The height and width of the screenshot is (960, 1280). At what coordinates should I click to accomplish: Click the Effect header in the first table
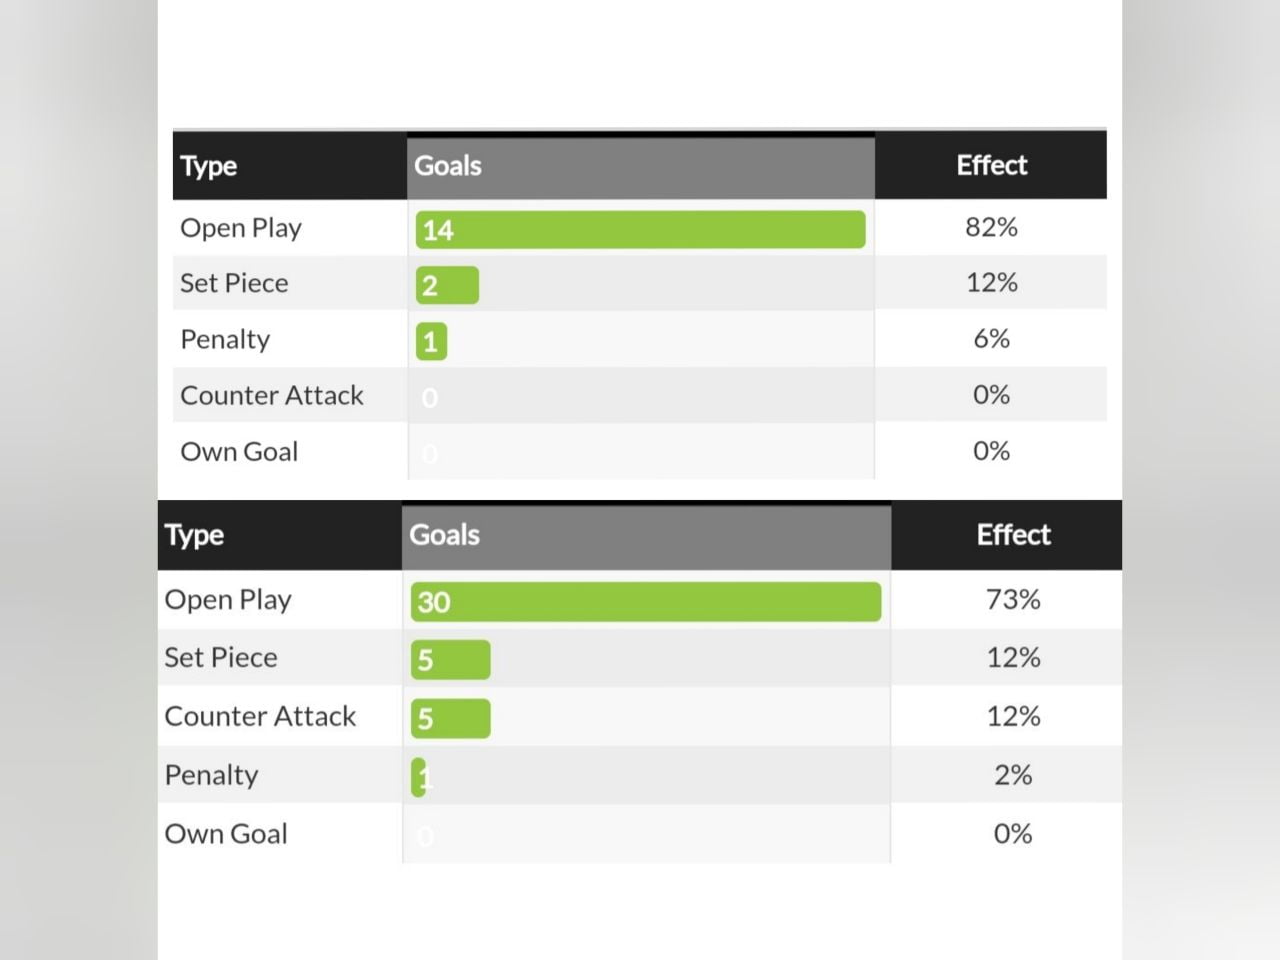[991, 165]
